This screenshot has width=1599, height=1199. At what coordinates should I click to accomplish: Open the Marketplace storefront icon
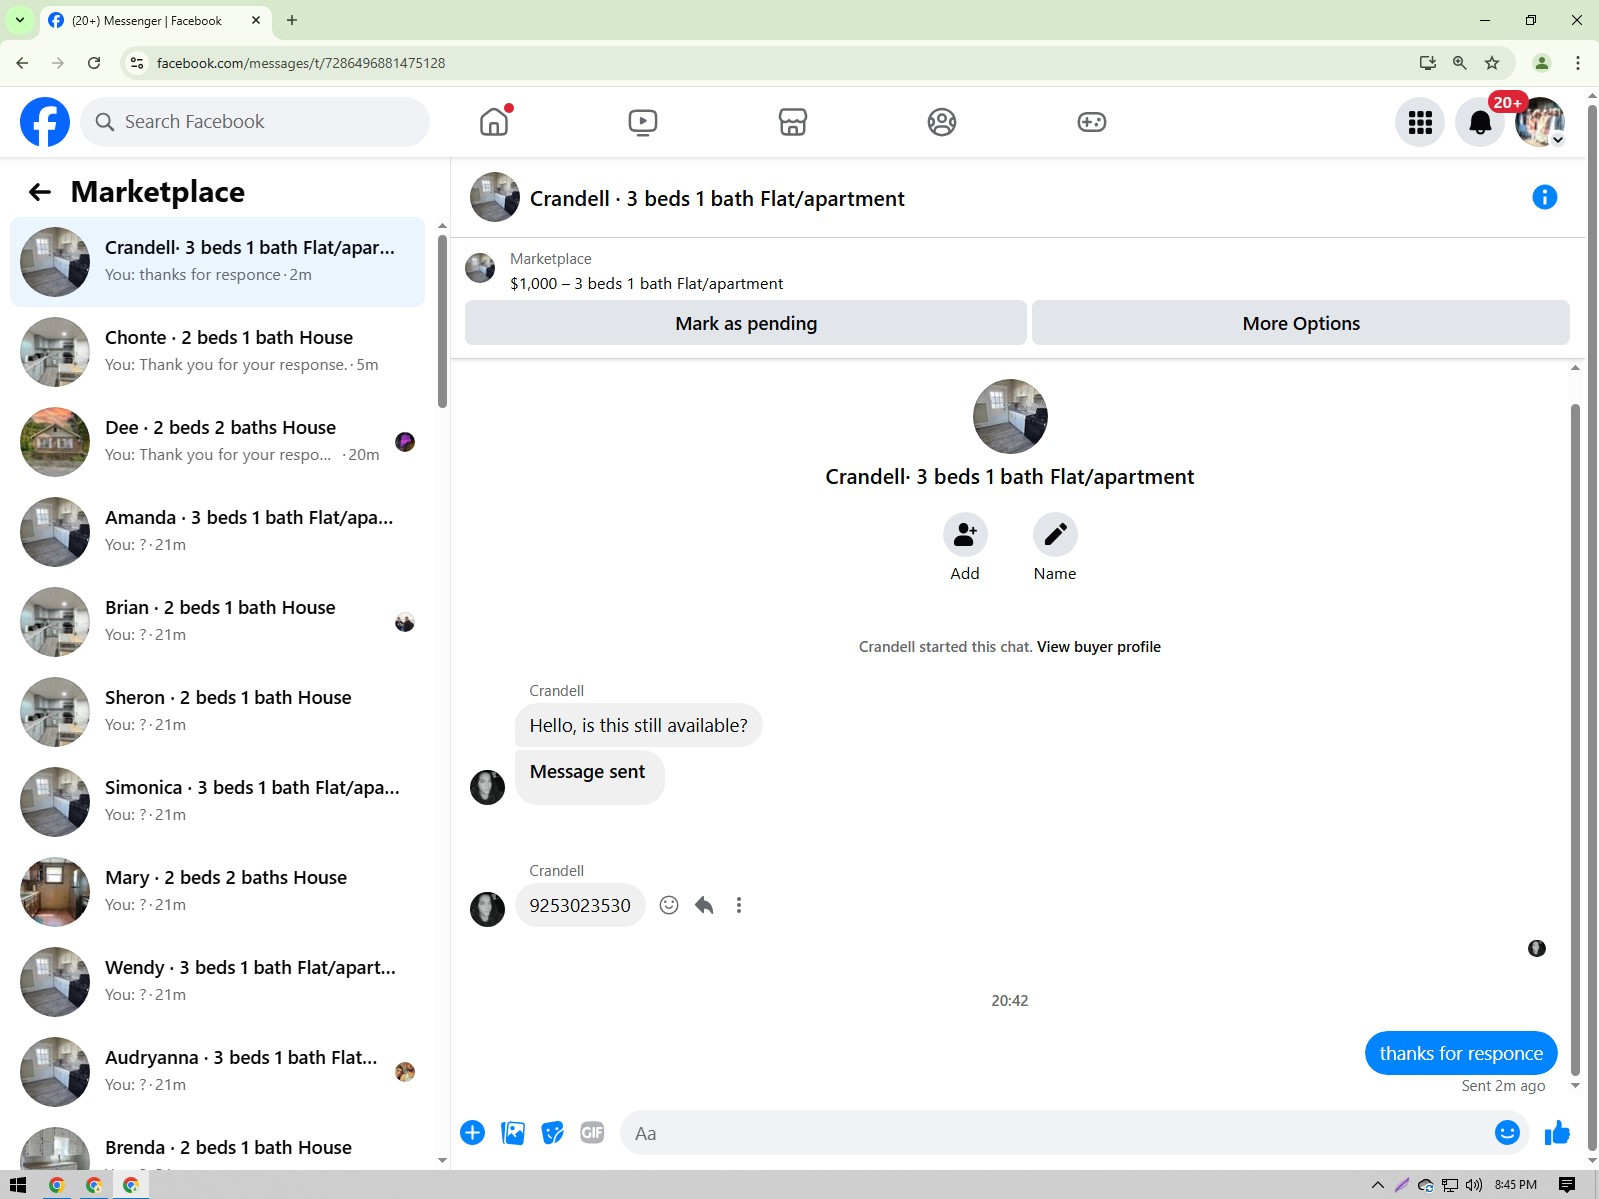coord(793,122)
